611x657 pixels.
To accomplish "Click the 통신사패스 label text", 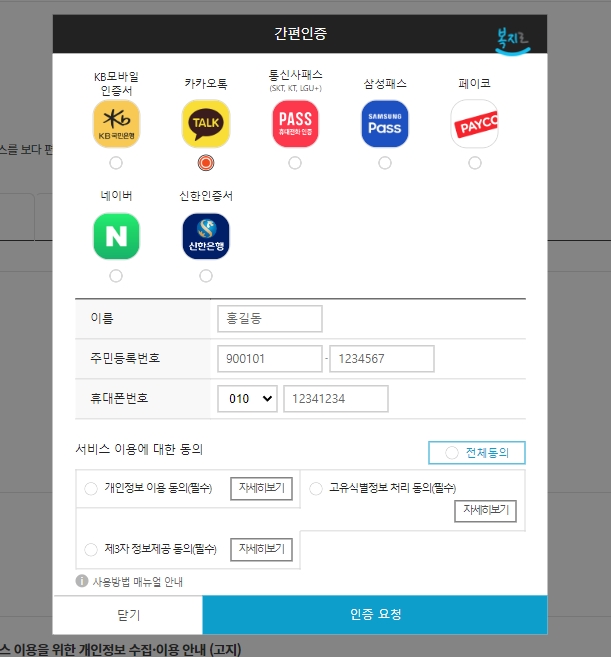I will [295, 75].
